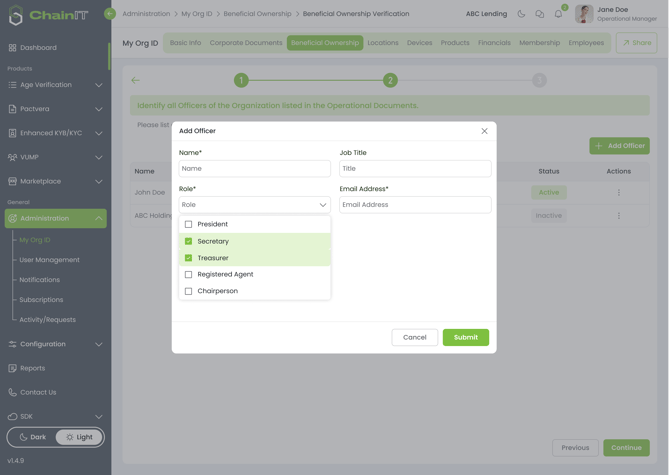Click the notification bell icon
This screenshot has height=475, width=670.
[558, 14]
